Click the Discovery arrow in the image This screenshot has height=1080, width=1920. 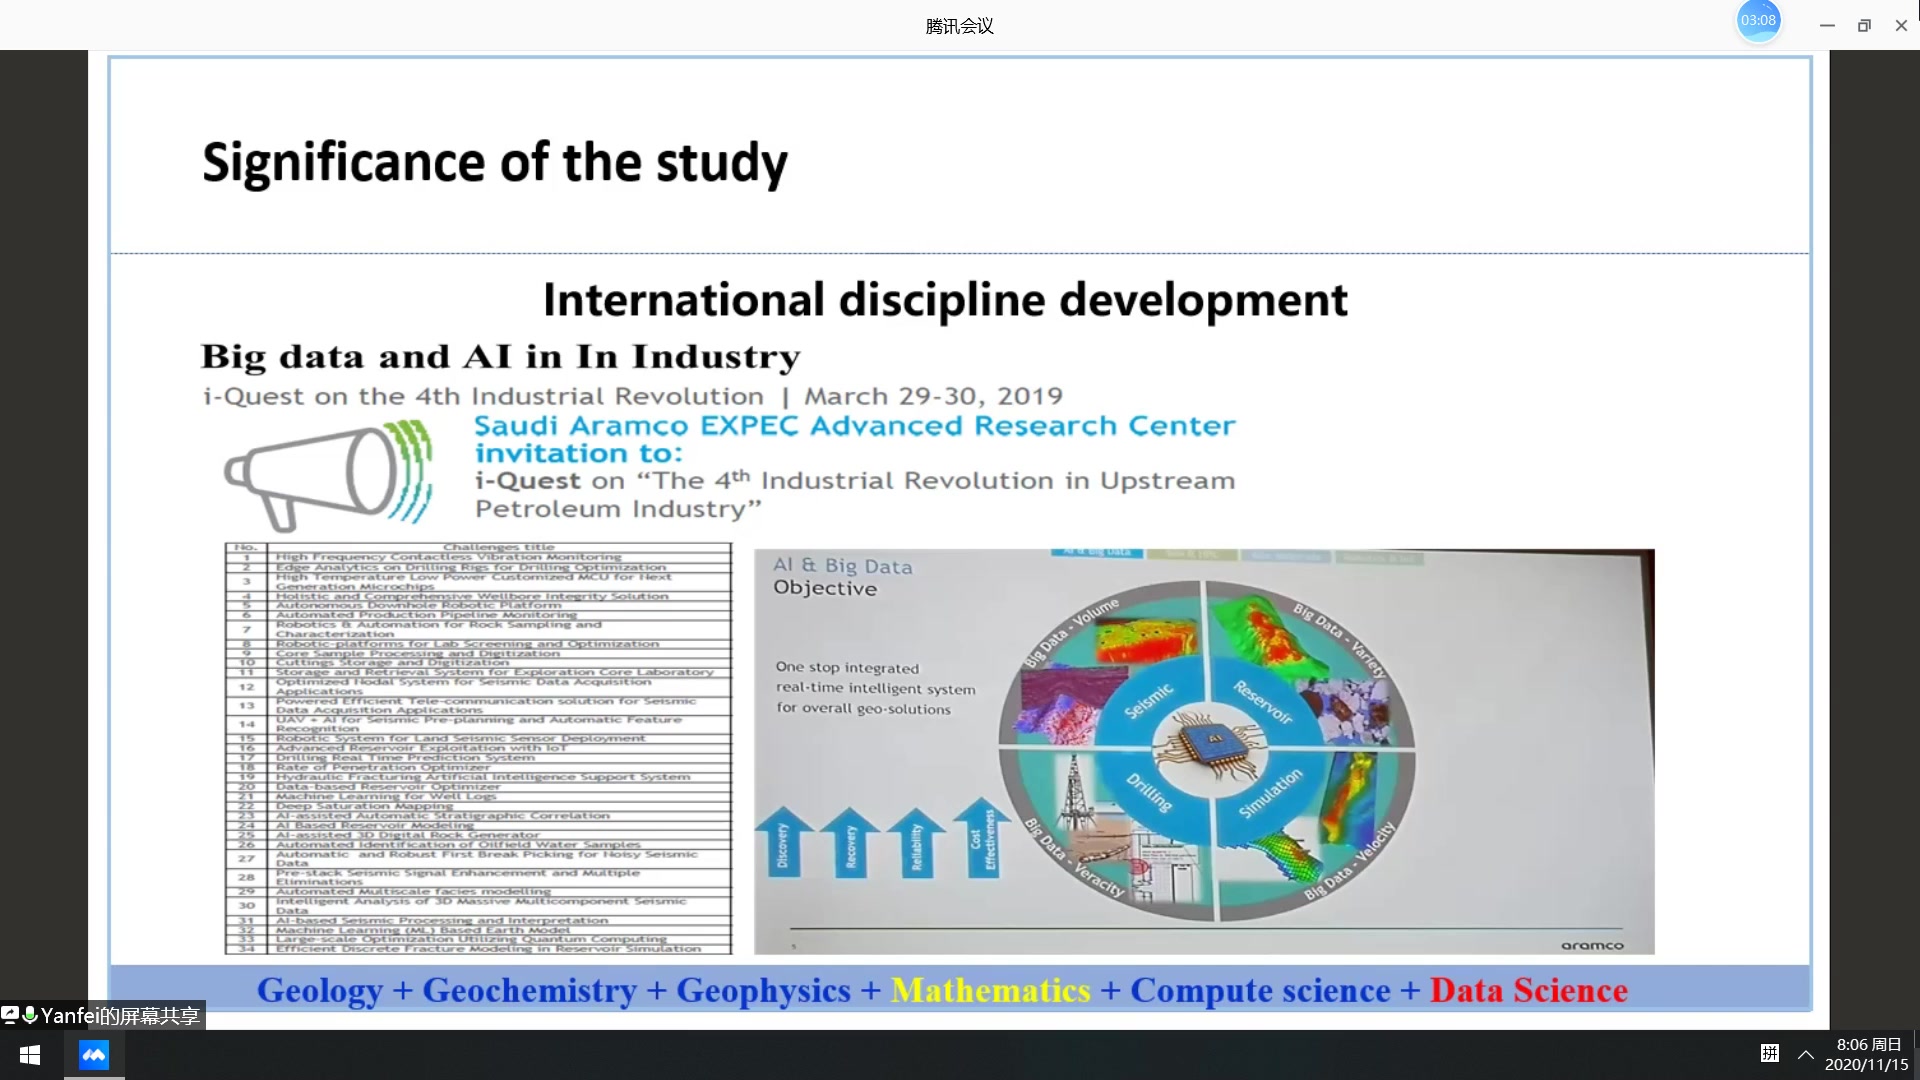click(x=784, y=844)
